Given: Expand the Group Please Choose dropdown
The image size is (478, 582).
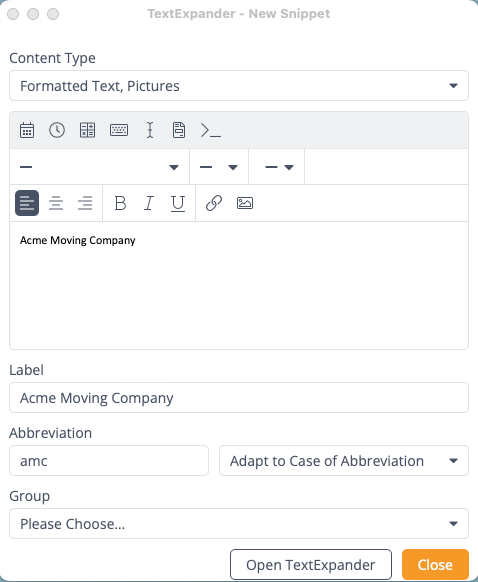Looking at the screenshot, I should coord(239,524).
